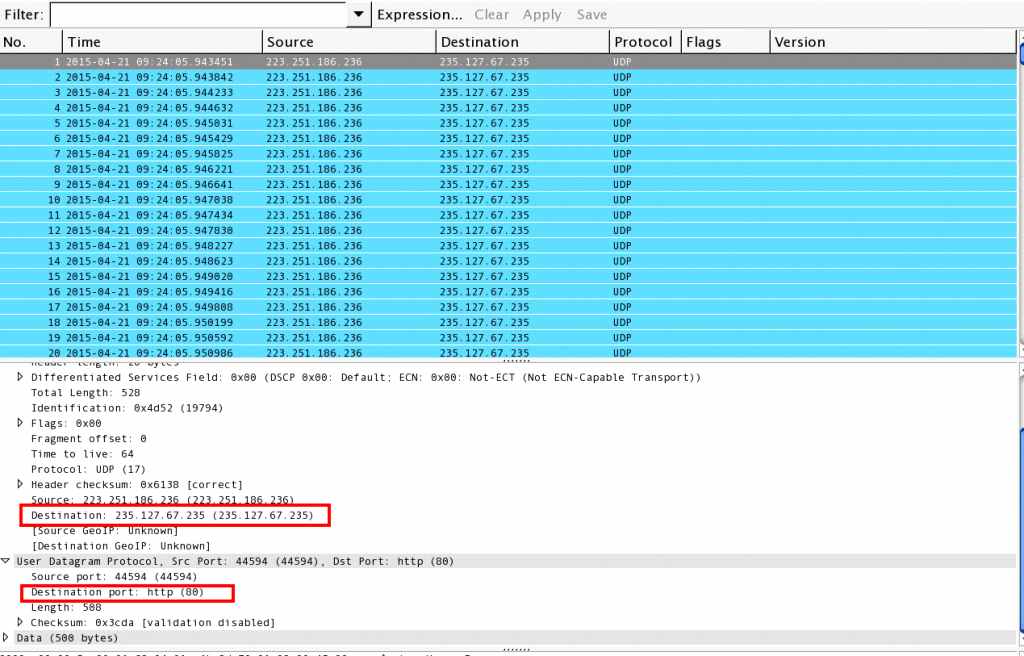1024x656 pixels.
Task: Open the filter history dropdown arrow
Action: pos(359,14)
